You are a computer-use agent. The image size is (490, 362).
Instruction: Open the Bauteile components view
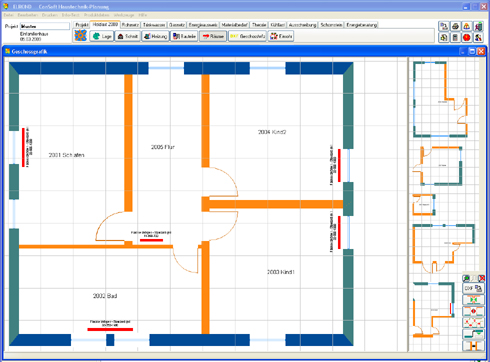(184, 36)
